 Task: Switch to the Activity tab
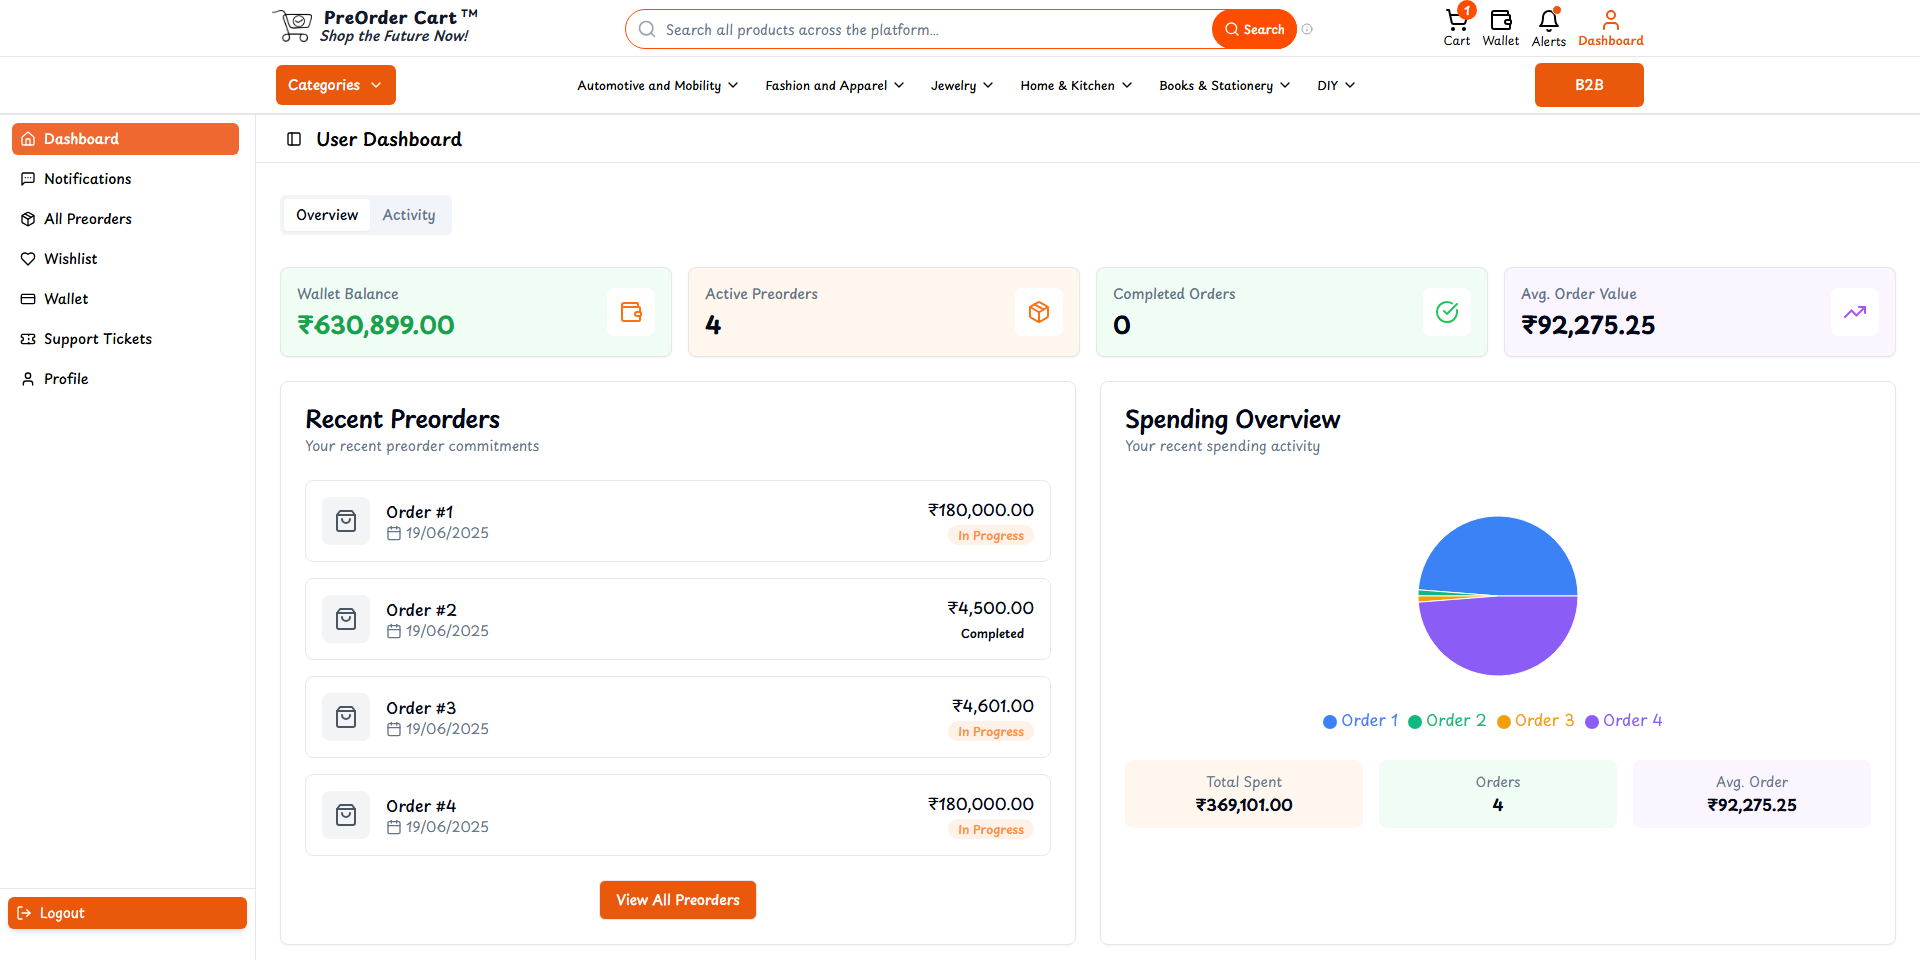409,215
